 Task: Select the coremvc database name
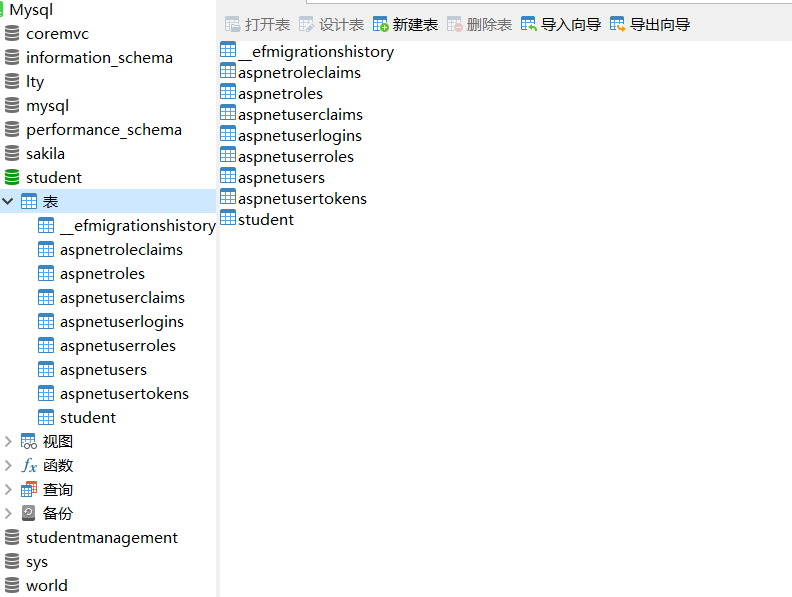(58, 34)
